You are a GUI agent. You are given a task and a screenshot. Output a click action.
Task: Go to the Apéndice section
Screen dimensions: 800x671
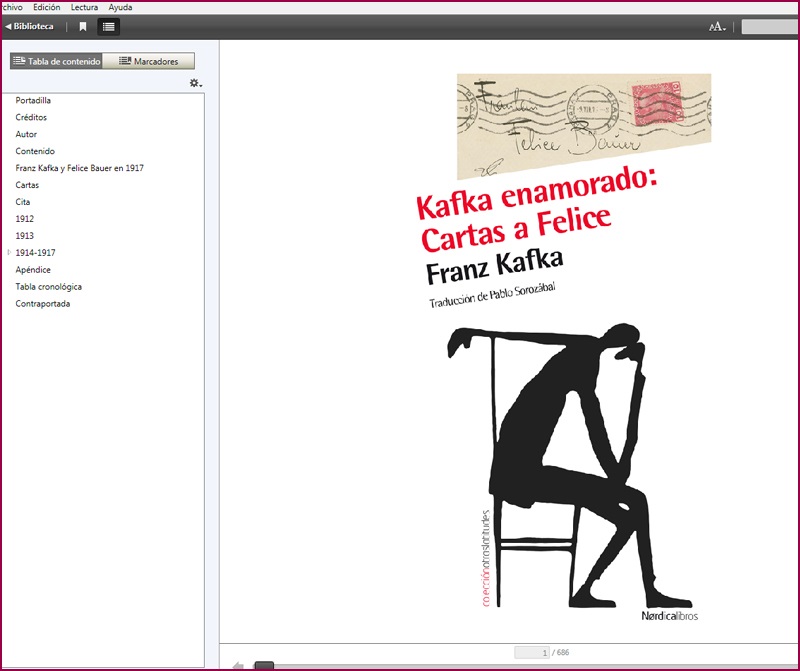[x=33, y=269]
